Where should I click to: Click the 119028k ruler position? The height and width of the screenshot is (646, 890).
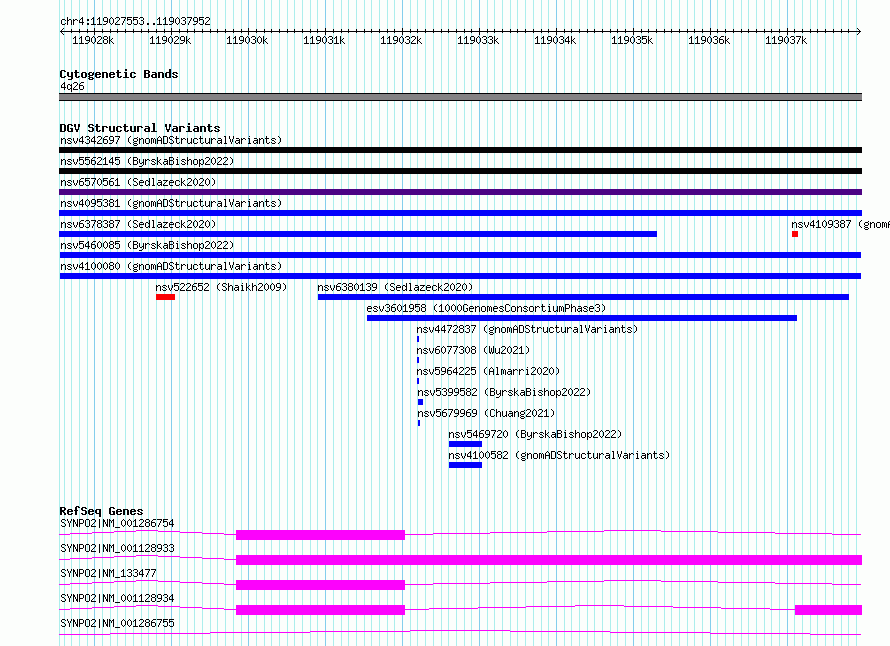click(x=93, y=40)
